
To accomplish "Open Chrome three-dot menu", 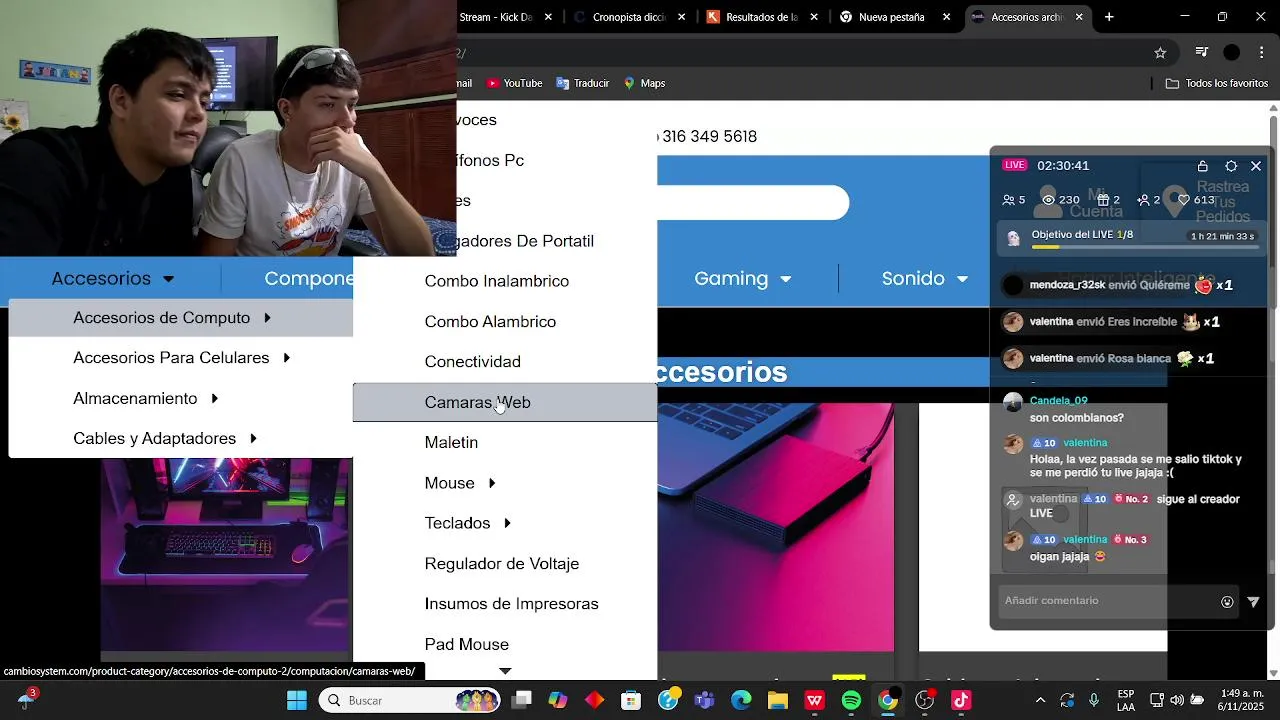I will coord(1261,53).
